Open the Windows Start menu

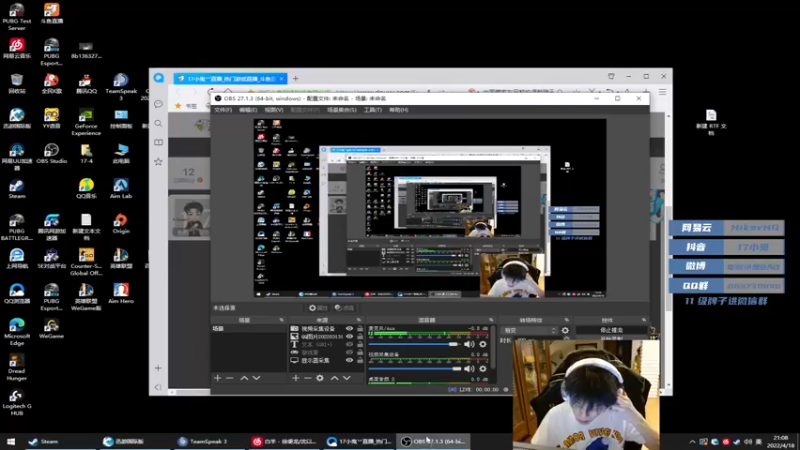pyautogui.click(x=11, y=441)
